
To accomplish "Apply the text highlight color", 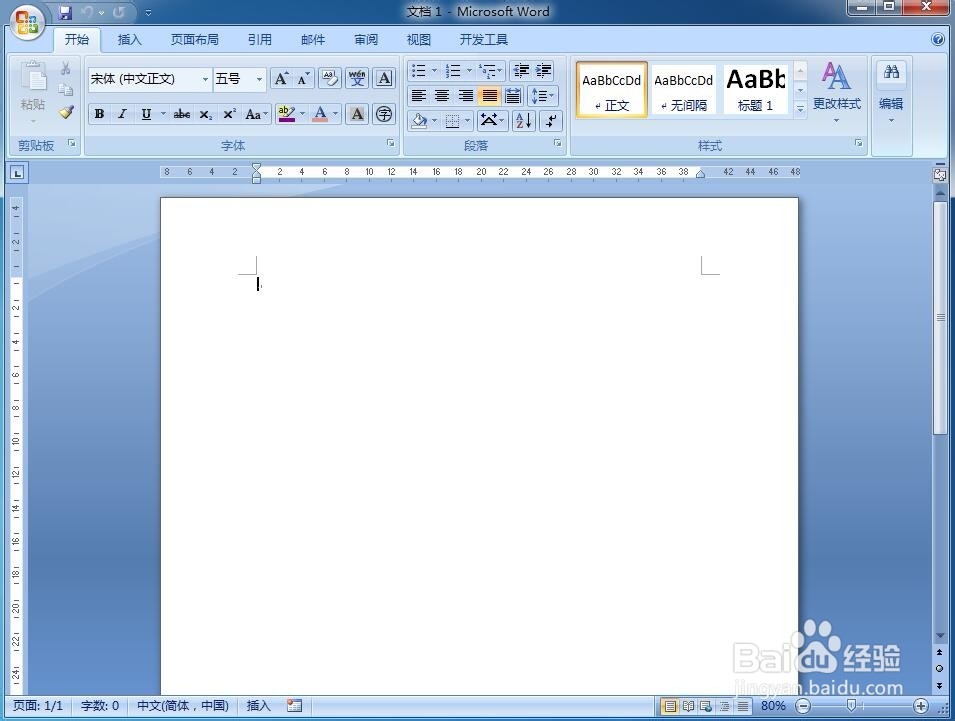I will (286, 114).
